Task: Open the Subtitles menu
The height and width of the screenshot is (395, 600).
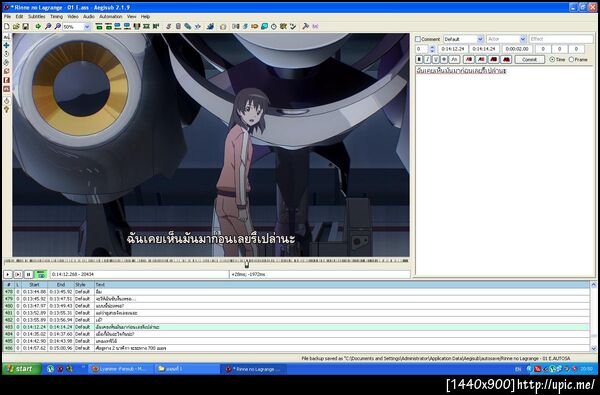Action: (x=37, y=16)
